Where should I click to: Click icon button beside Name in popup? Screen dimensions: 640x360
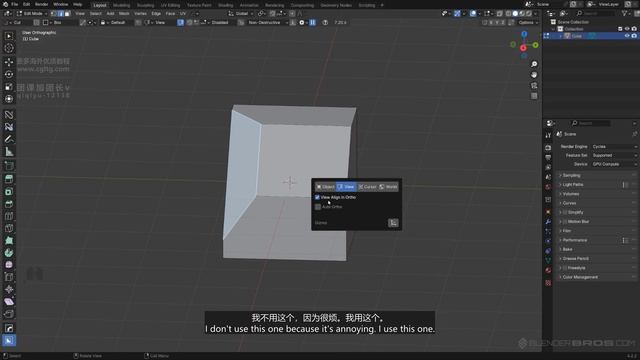coord(393,223)
